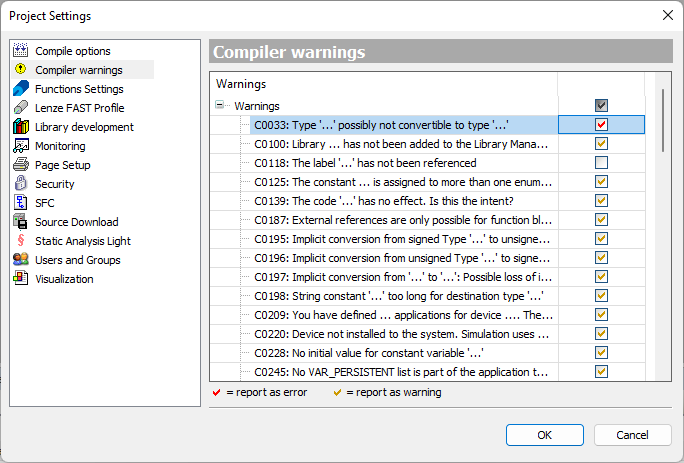
Task: Select Monitoring in the settings list
Action: tap(60, 146)
